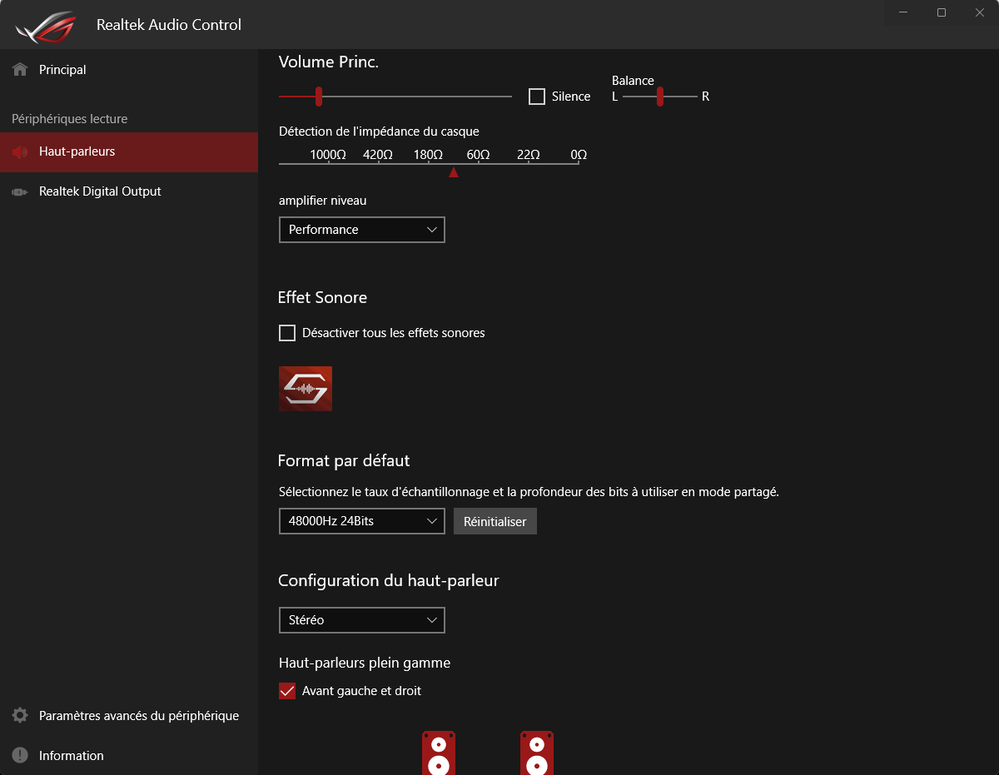Screen dimensions: 999x775
Task: Click the Haut-parleurs plein gamme label
Action: [364, 663]
